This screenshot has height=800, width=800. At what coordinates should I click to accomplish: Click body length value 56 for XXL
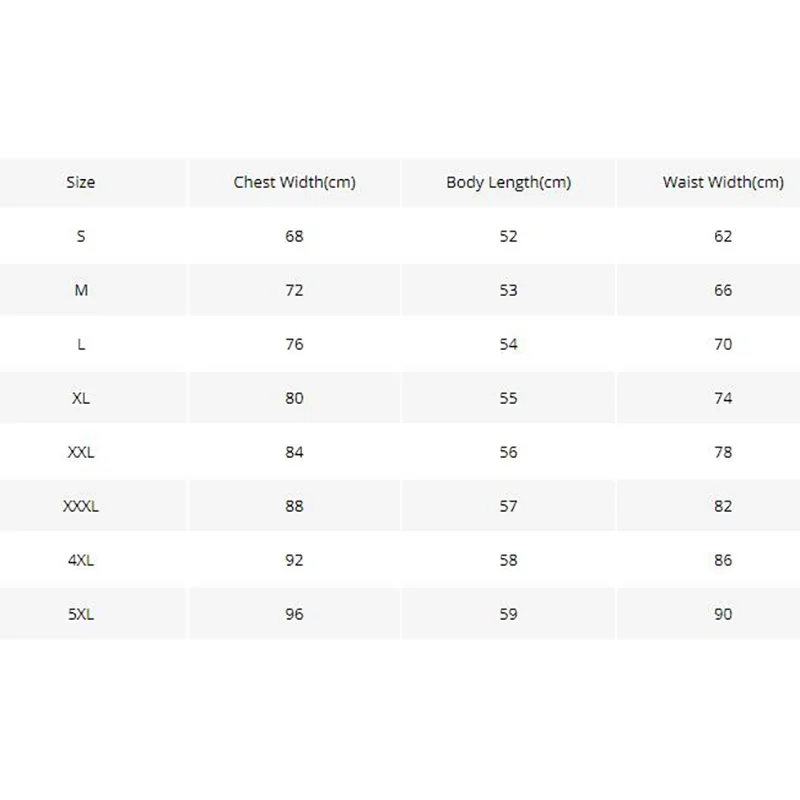508,452
